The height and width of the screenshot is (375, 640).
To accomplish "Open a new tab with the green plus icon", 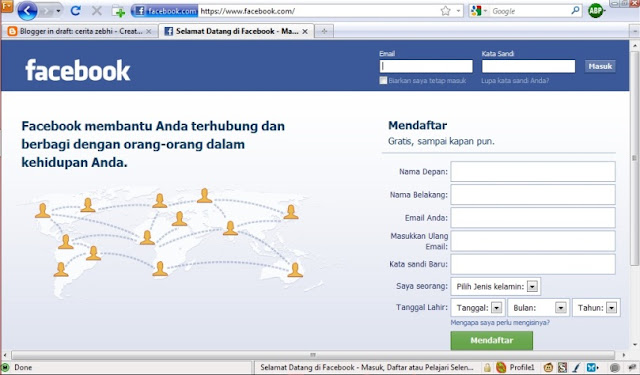I will click(119, 11).
